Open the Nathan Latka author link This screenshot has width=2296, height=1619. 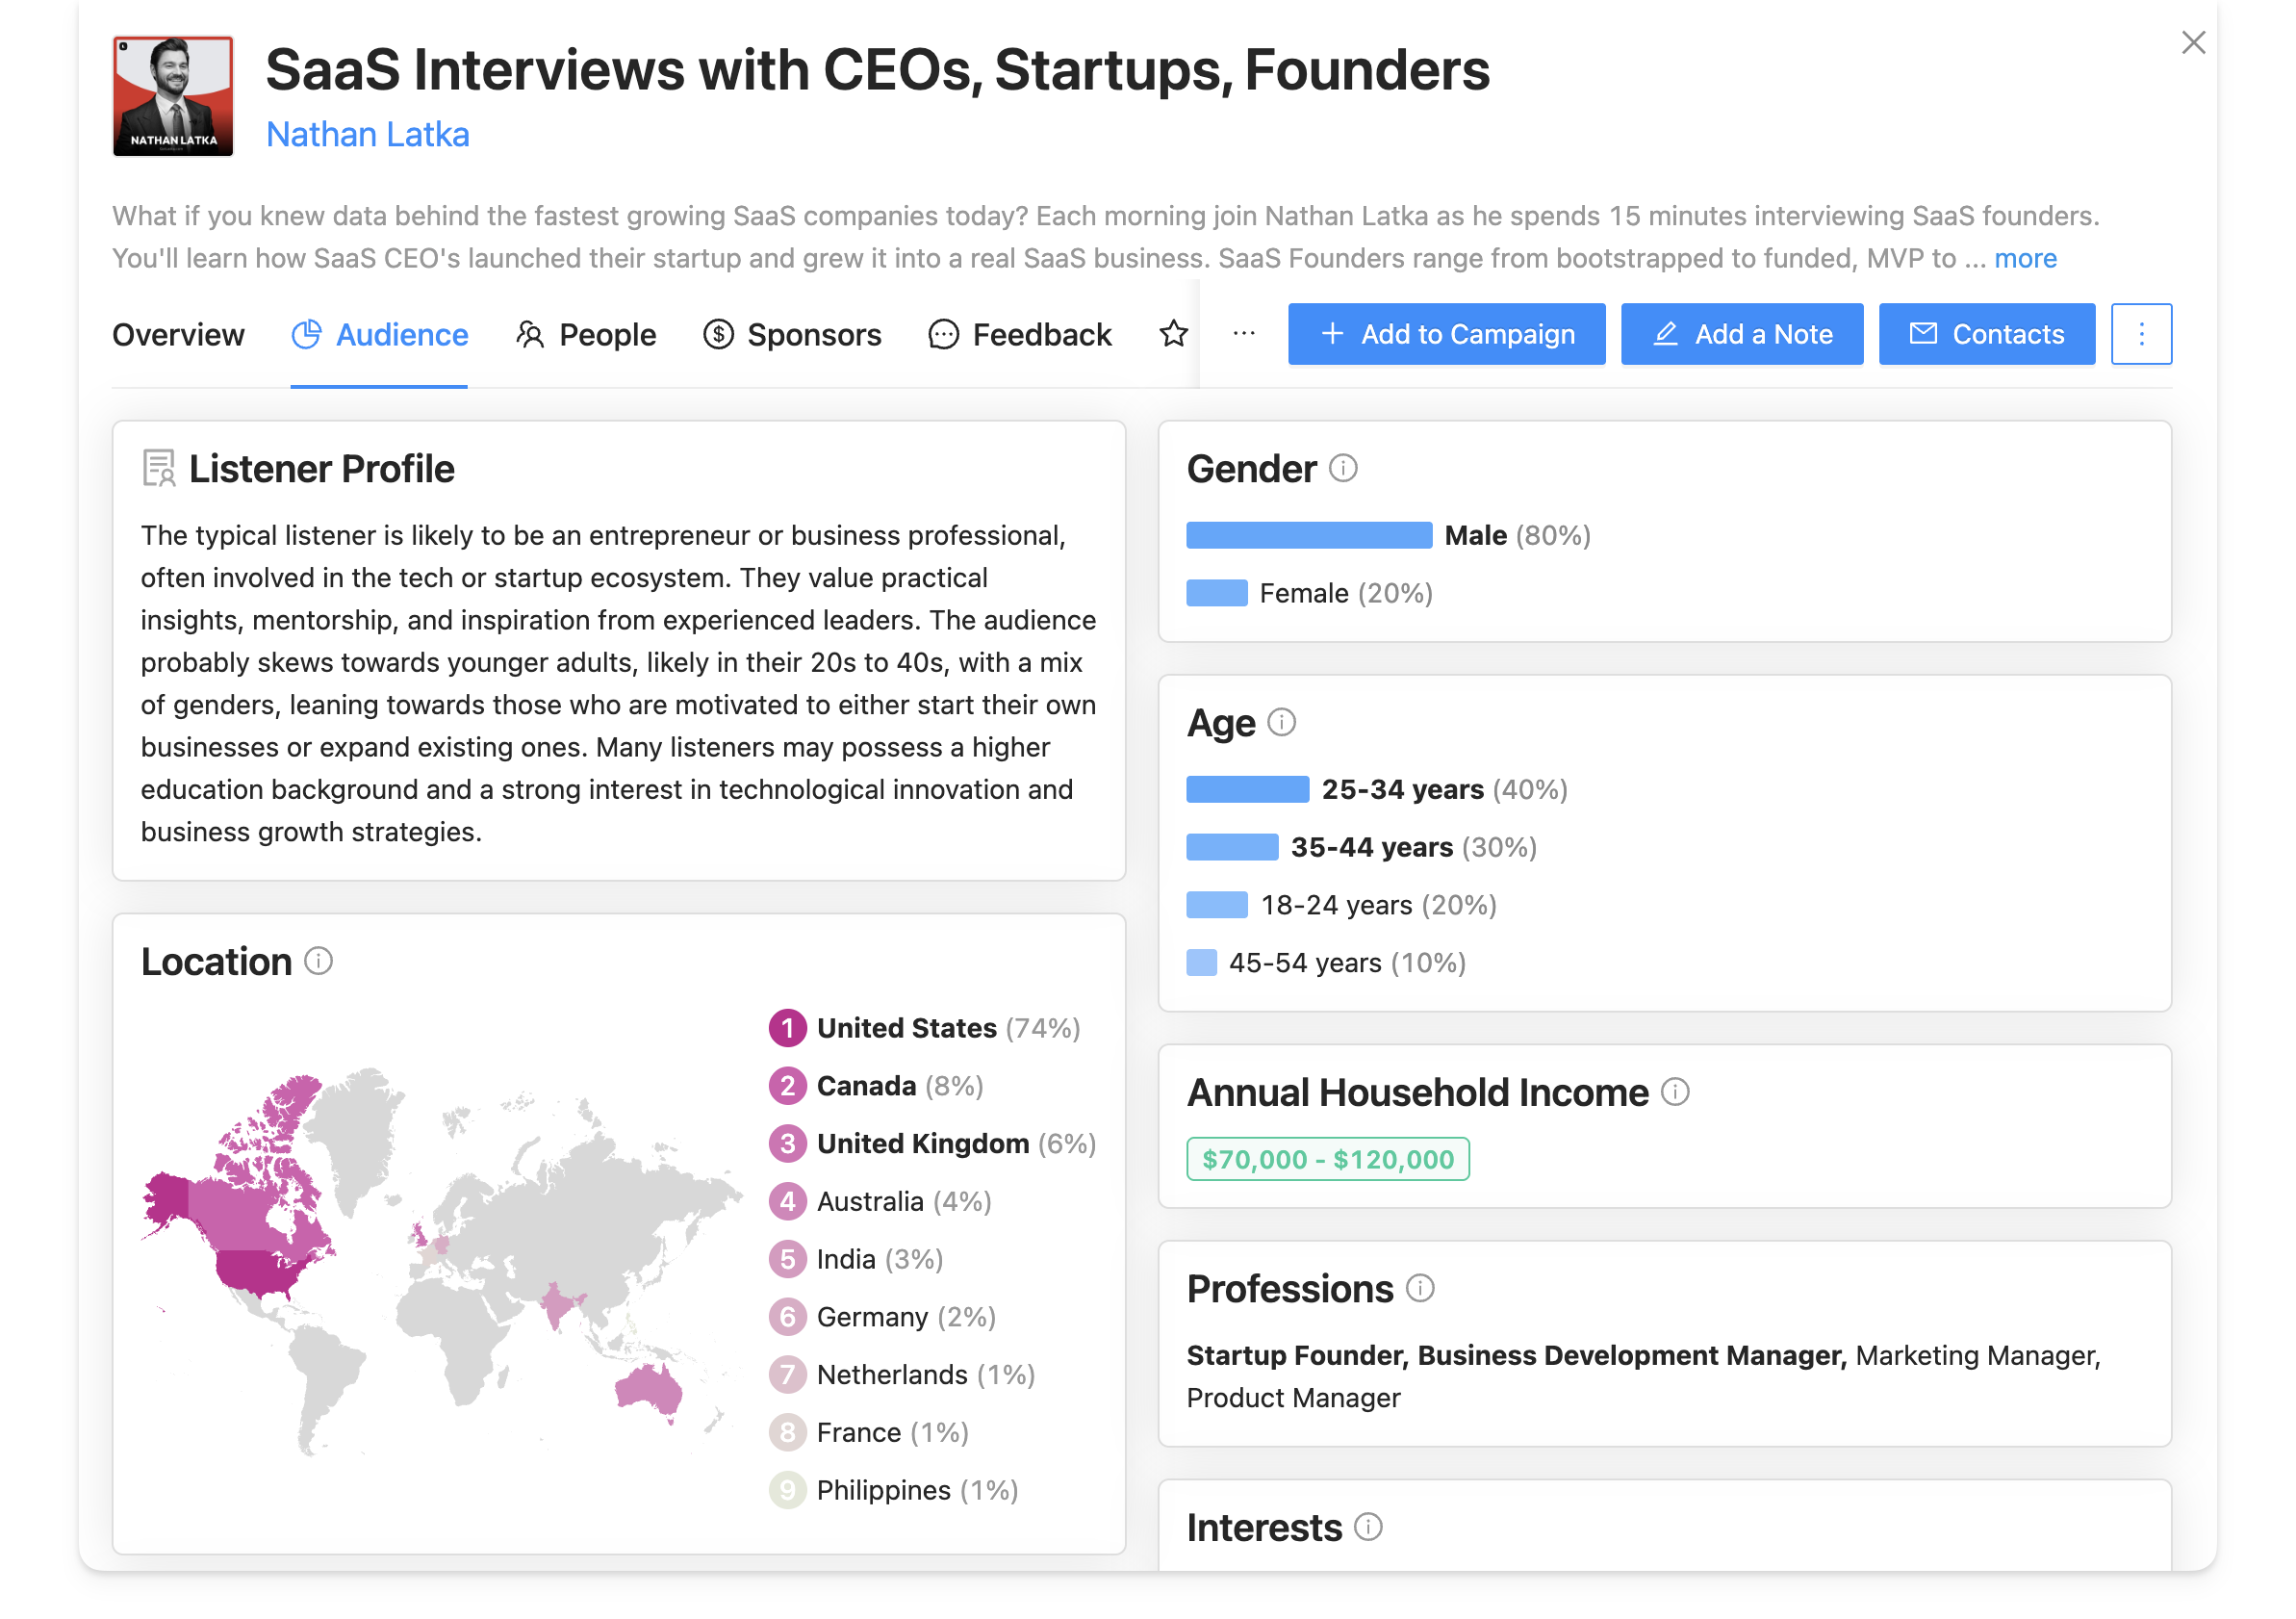coord(367,134)
